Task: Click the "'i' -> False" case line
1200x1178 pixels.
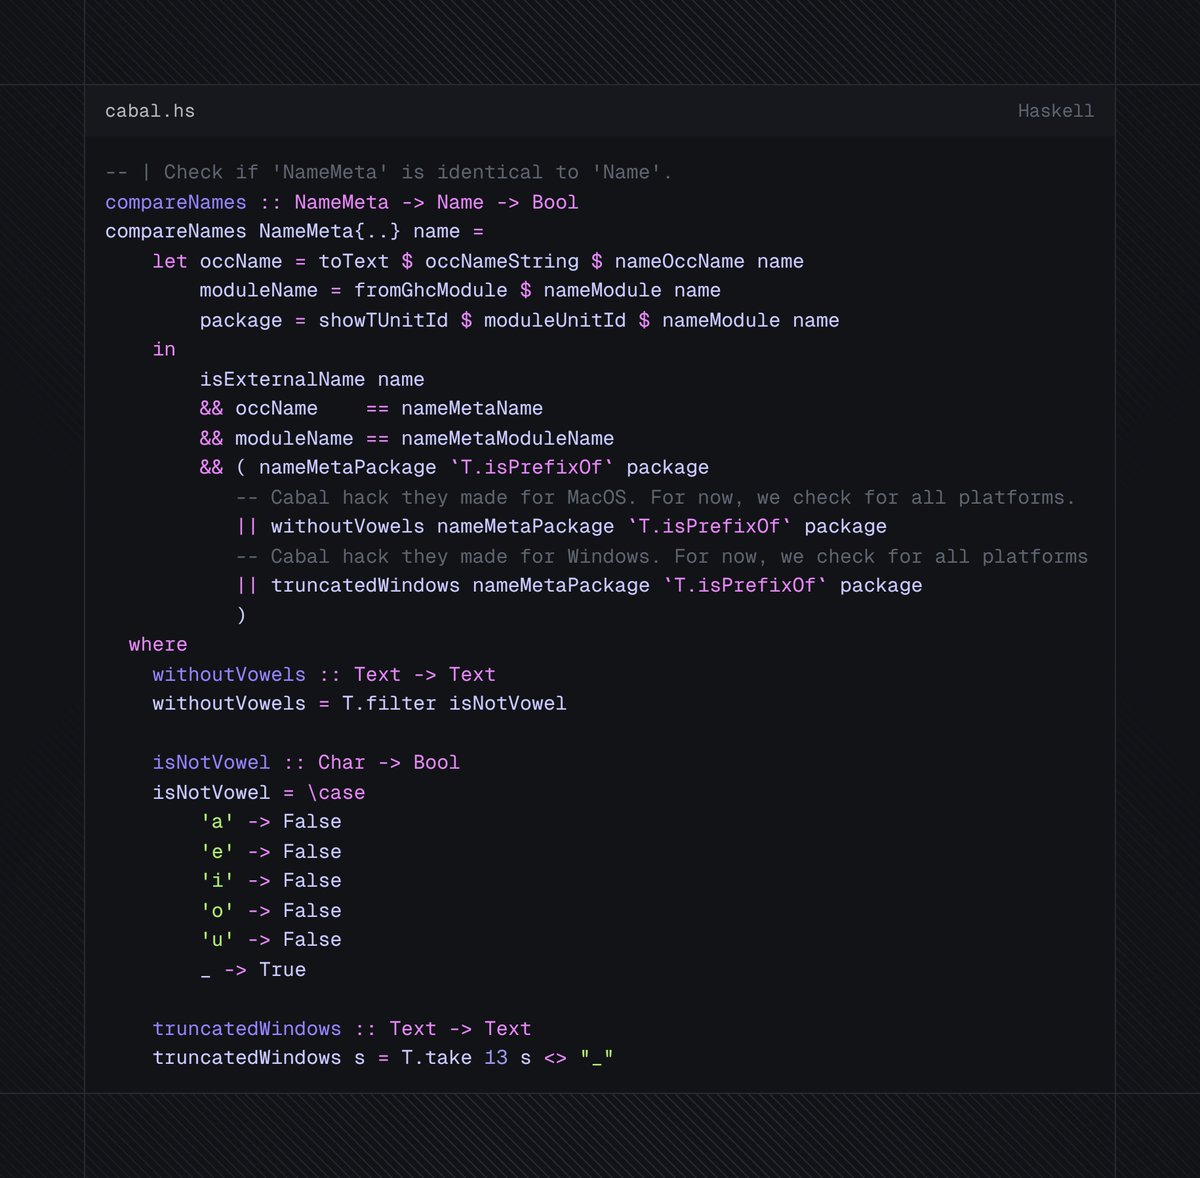Action: pos(271,880)
